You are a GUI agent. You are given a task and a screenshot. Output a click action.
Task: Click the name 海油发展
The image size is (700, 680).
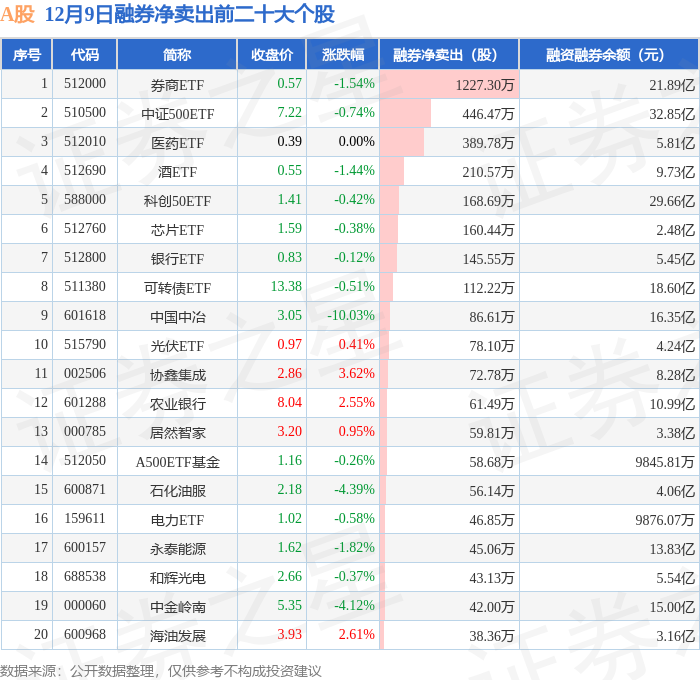click(x=178, y=636)
